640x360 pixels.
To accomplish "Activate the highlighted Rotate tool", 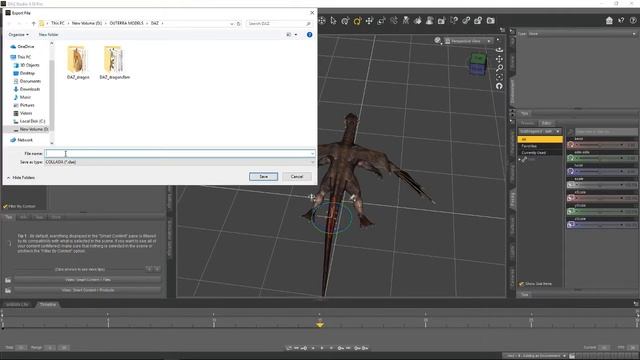I will coord(358,20).
